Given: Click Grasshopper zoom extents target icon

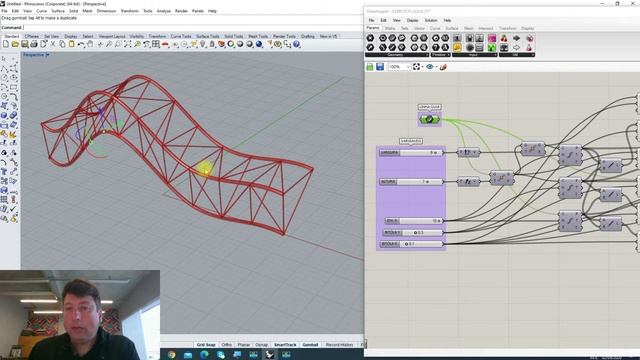Looking at the screenshot, I should point(416,67).
